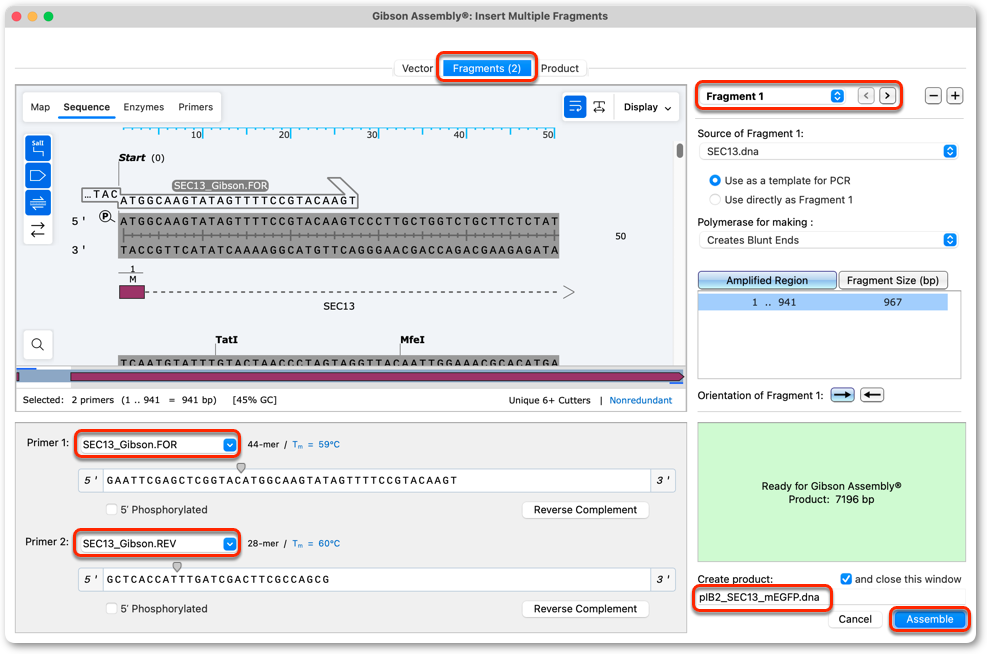
Task: Click the SEC13_Gibson.FOR primer annotation
Action: click(221, 185)
